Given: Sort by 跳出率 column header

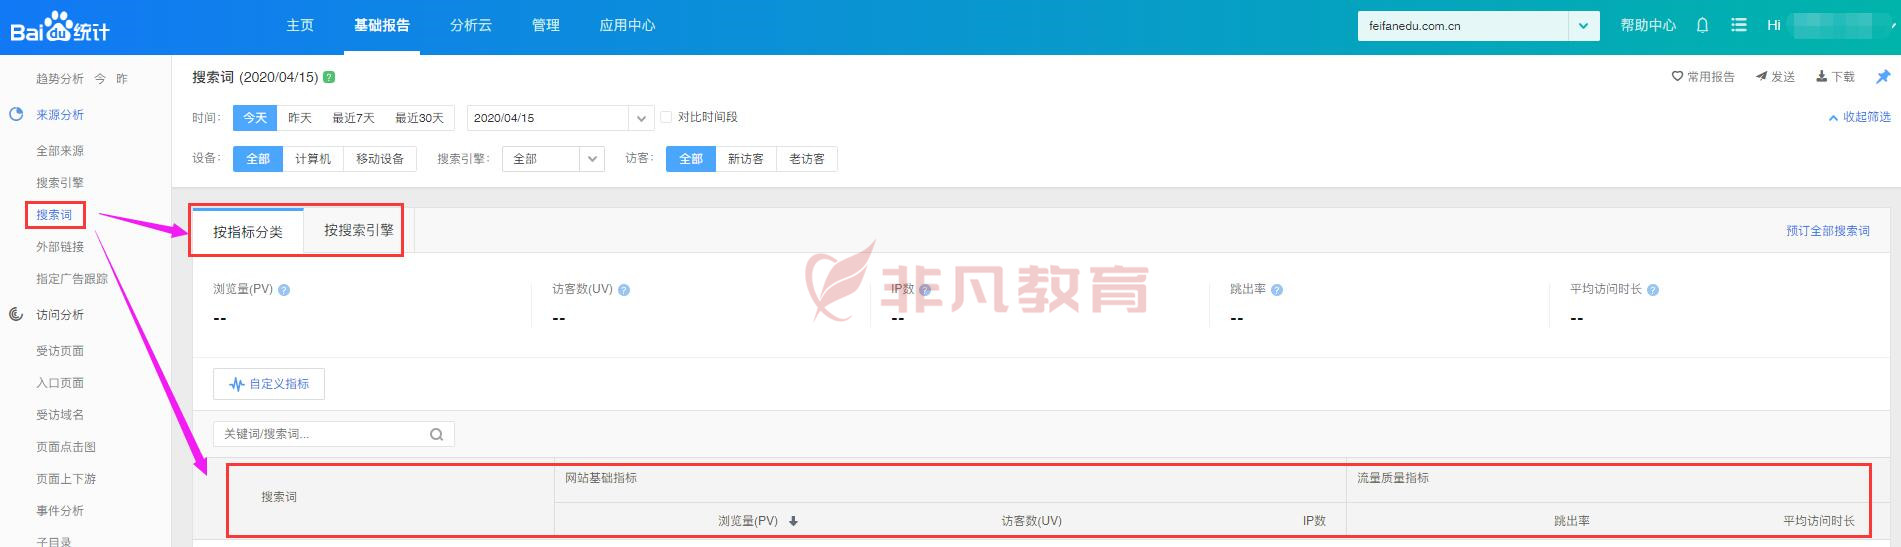Looking at the screenshot, I should [x=1572, y=521].
